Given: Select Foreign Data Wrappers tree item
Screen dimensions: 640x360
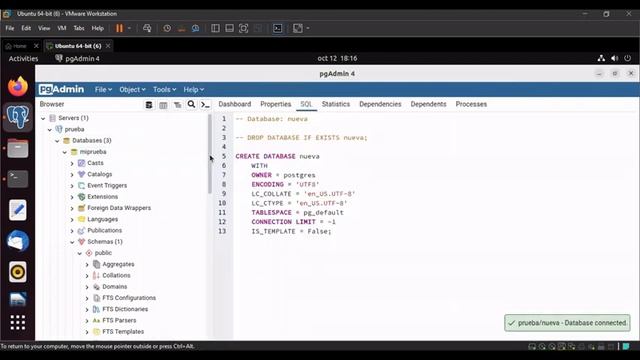Looking at the screenshot, I should pos(119,208).
